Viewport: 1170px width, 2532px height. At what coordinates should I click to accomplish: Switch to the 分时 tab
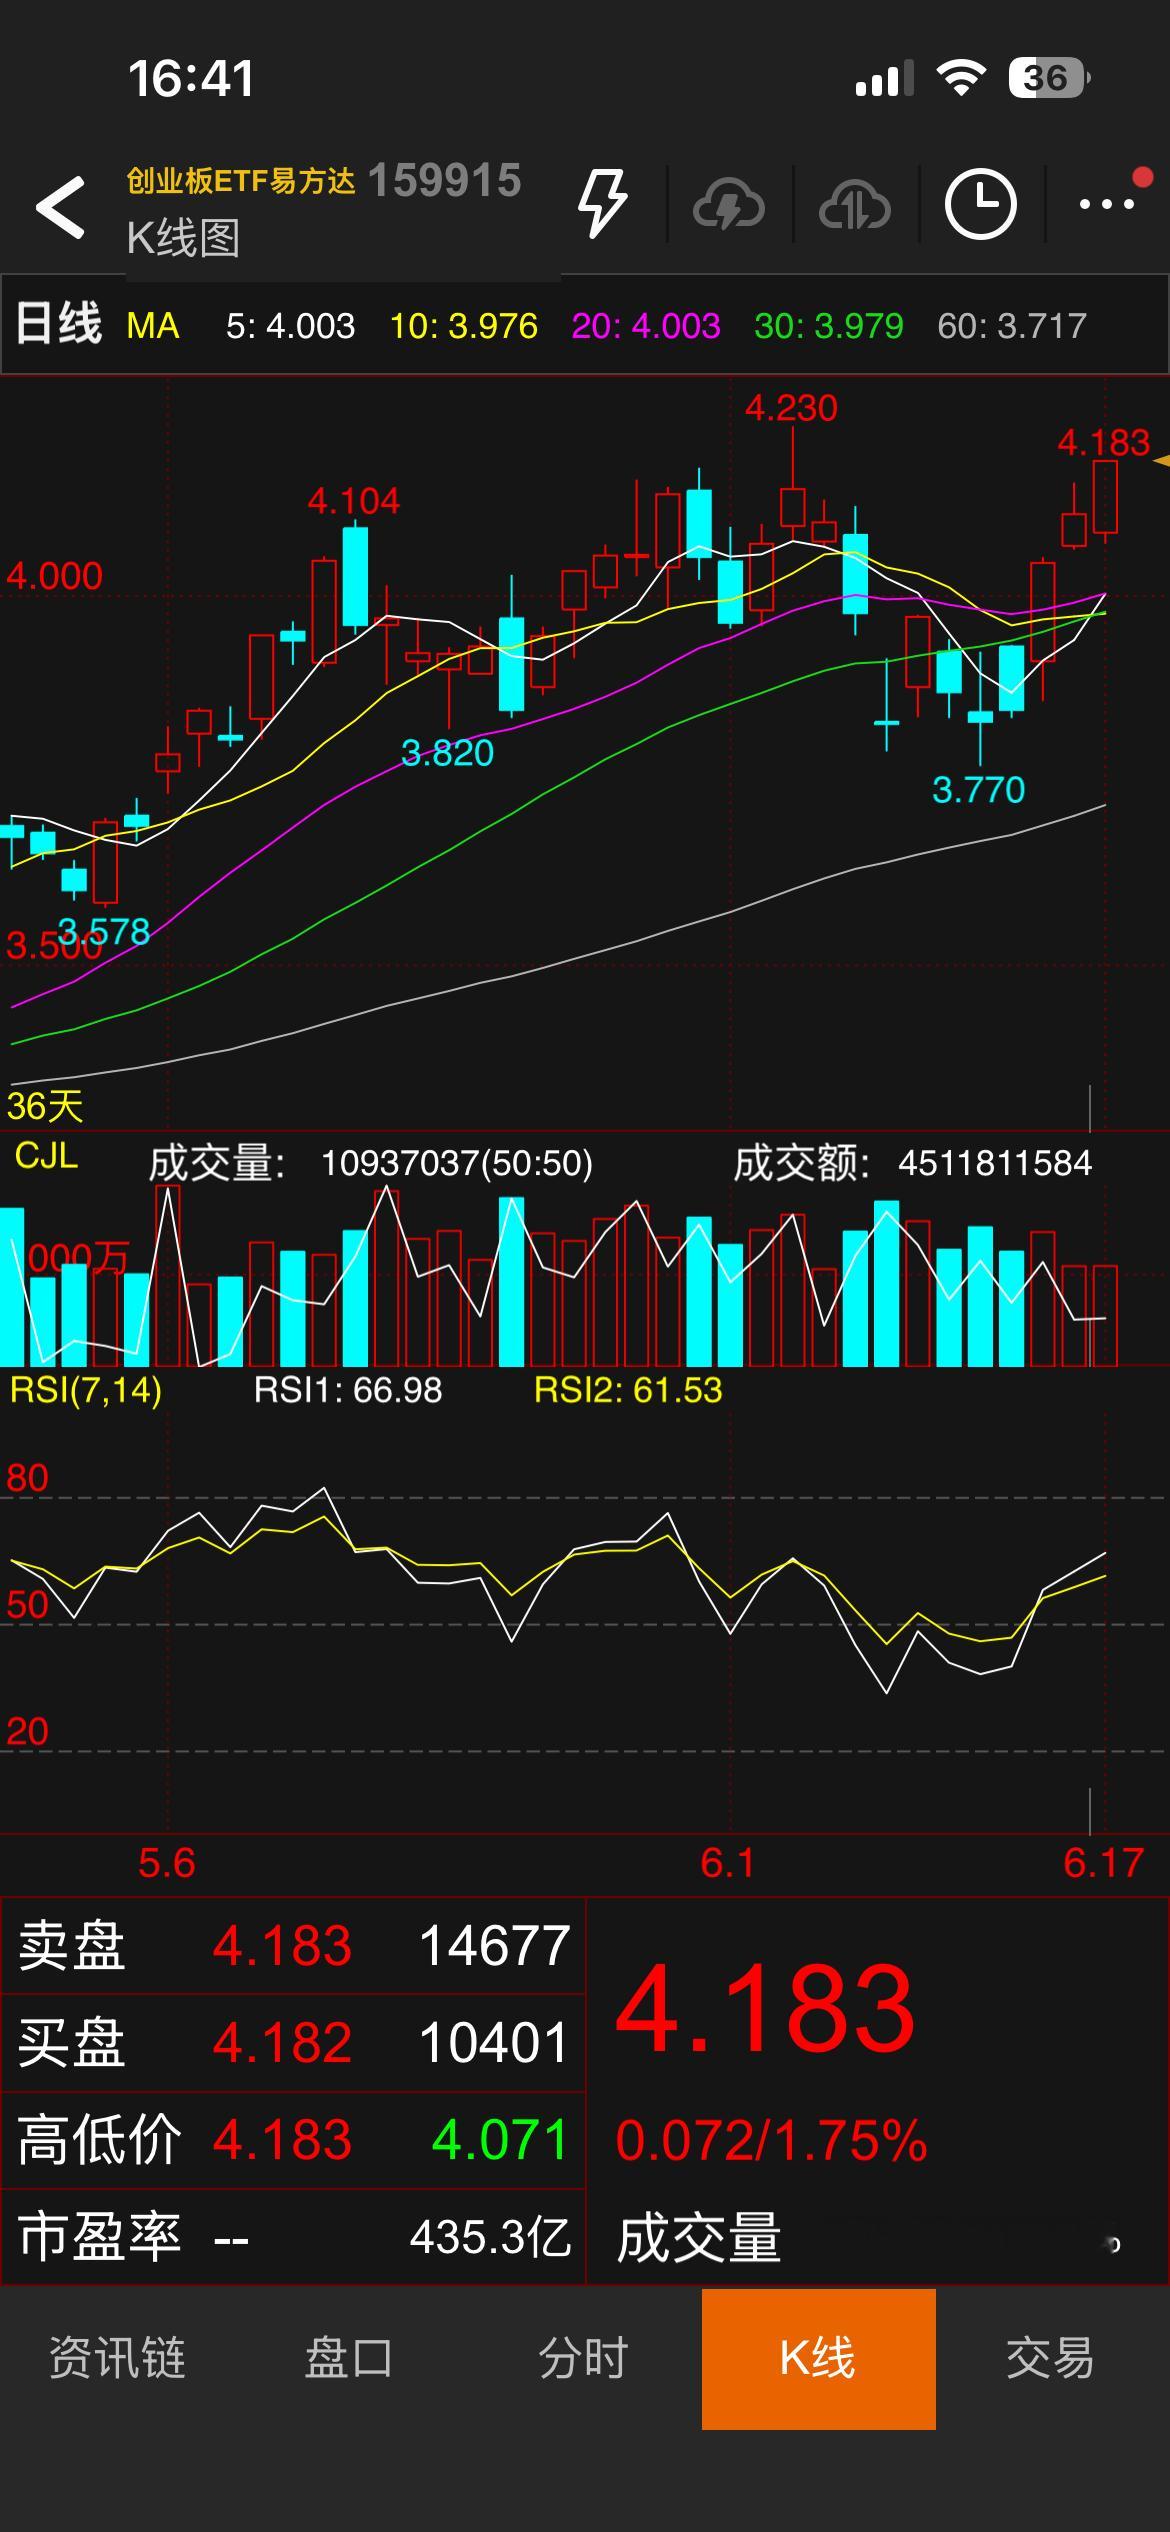(x=583, y=2358)
